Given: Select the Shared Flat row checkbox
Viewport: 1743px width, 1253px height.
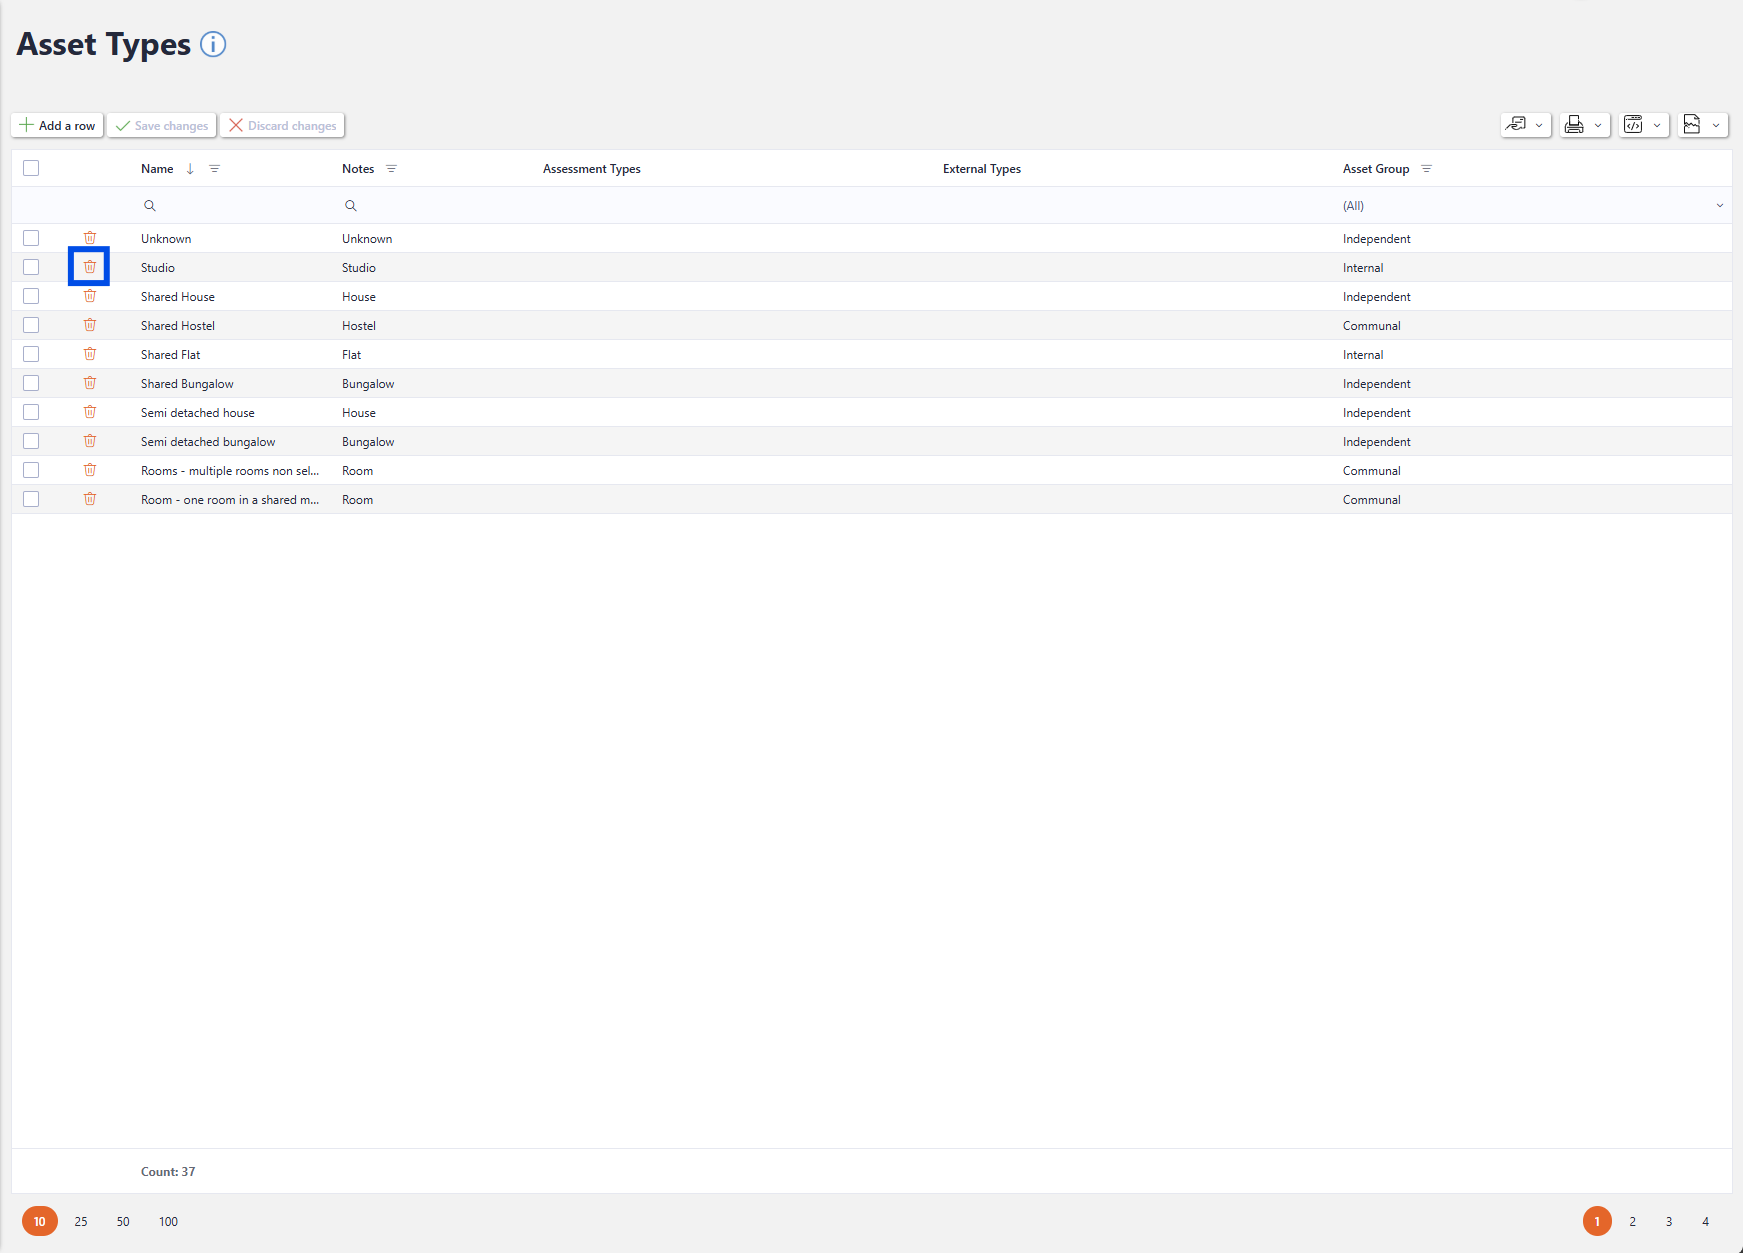Looking at the screenshot, I should pos(31,354).
